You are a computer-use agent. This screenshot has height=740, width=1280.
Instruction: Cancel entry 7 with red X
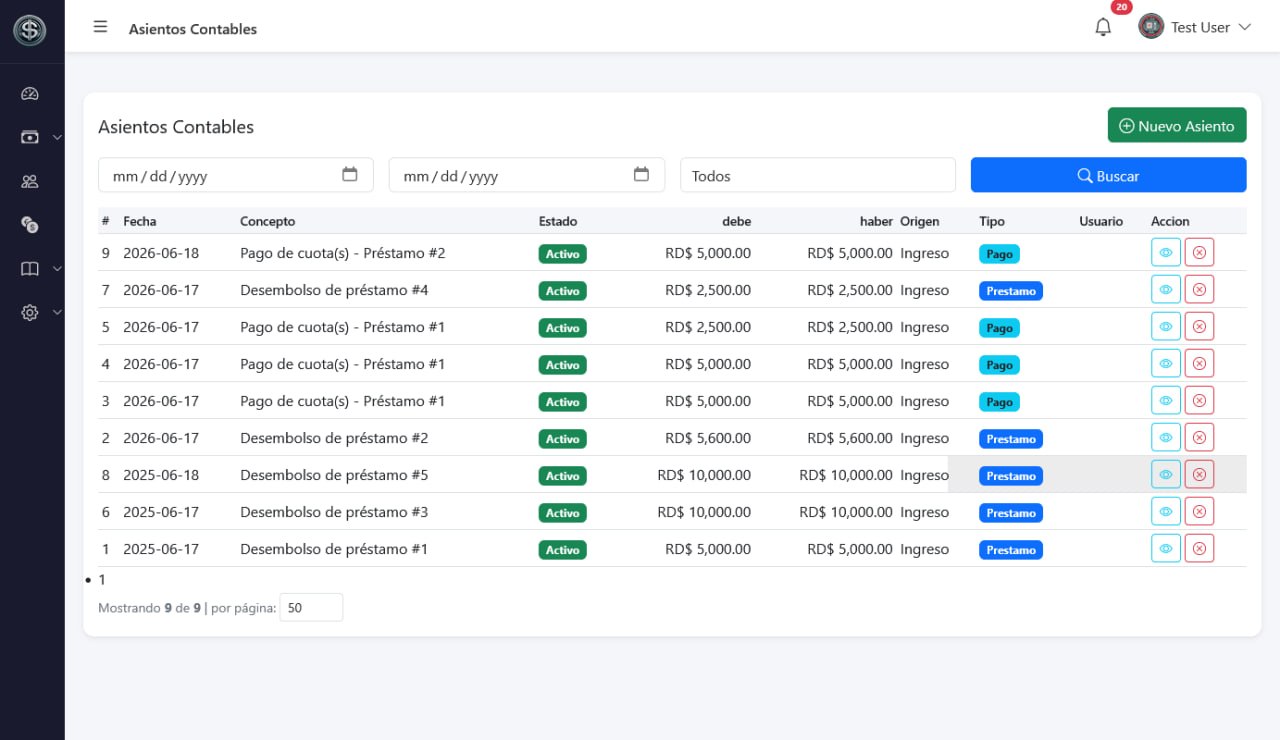pos(1199,290)
